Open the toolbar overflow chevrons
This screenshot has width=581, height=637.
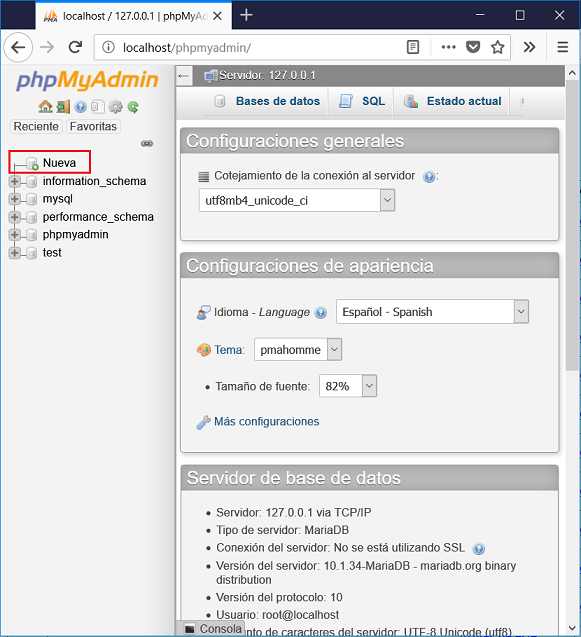point(529,47)
